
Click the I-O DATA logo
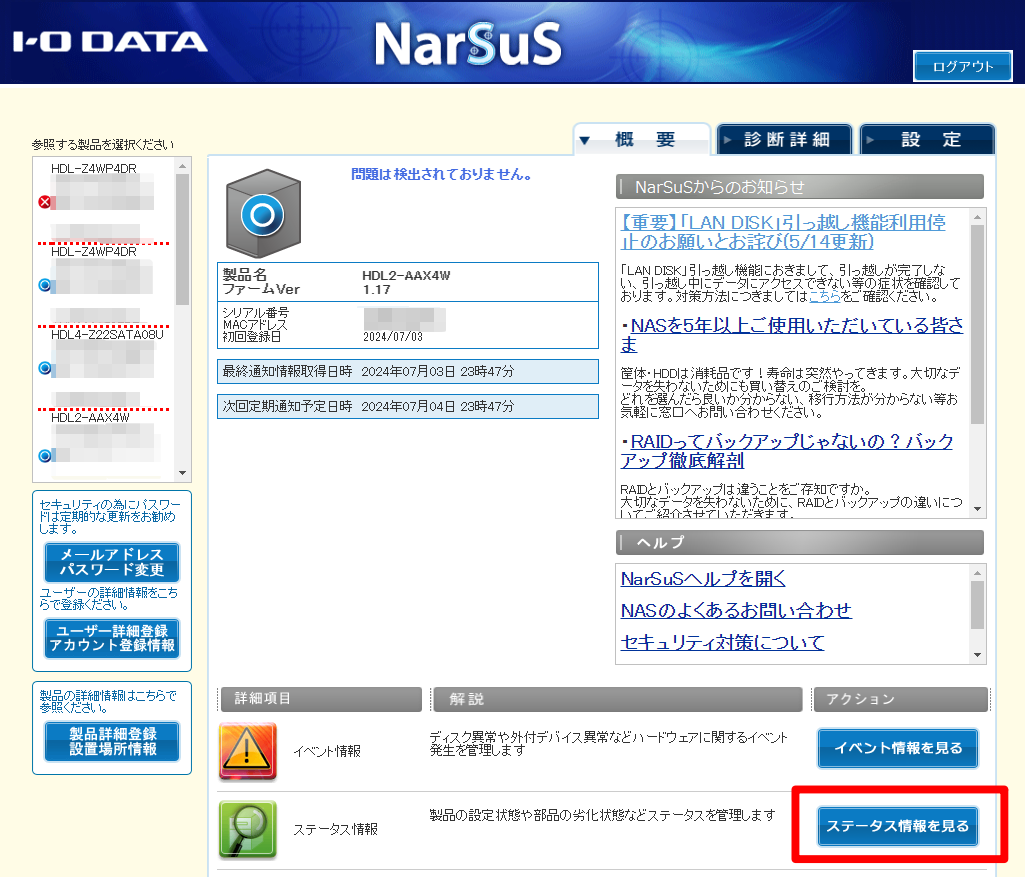pos(110,42)
